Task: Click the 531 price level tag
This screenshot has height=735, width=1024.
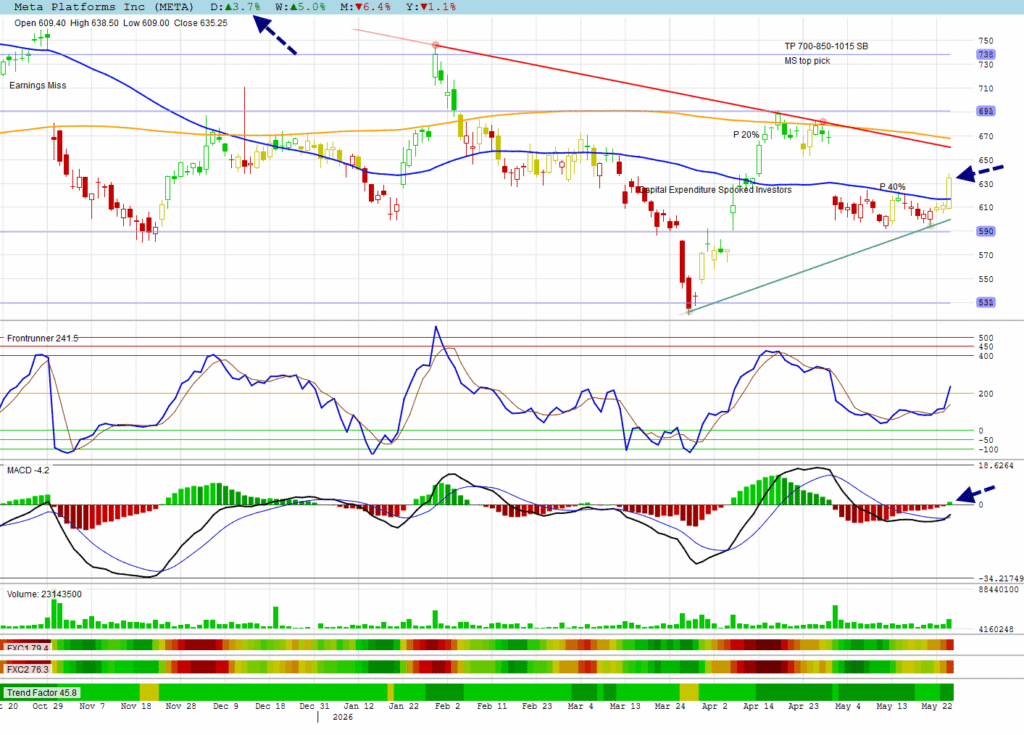Action: tap(985, 302)
